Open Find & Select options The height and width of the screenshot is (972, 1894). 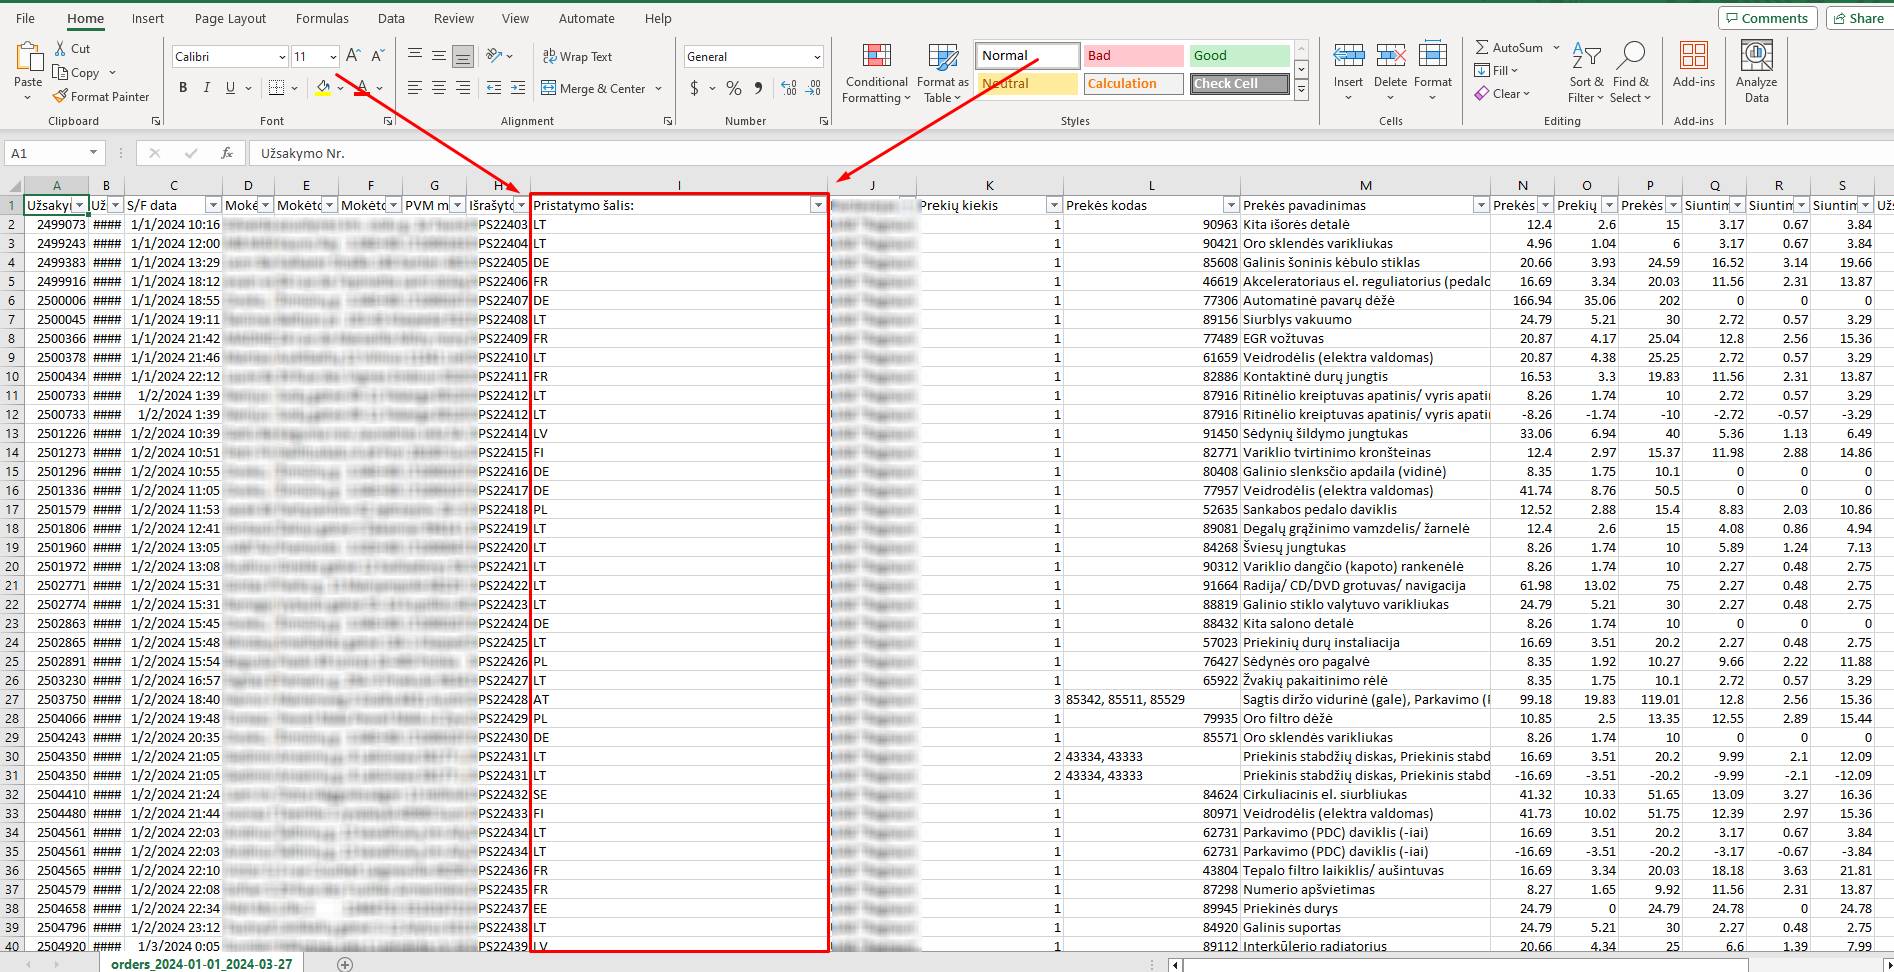(1631, 70)
